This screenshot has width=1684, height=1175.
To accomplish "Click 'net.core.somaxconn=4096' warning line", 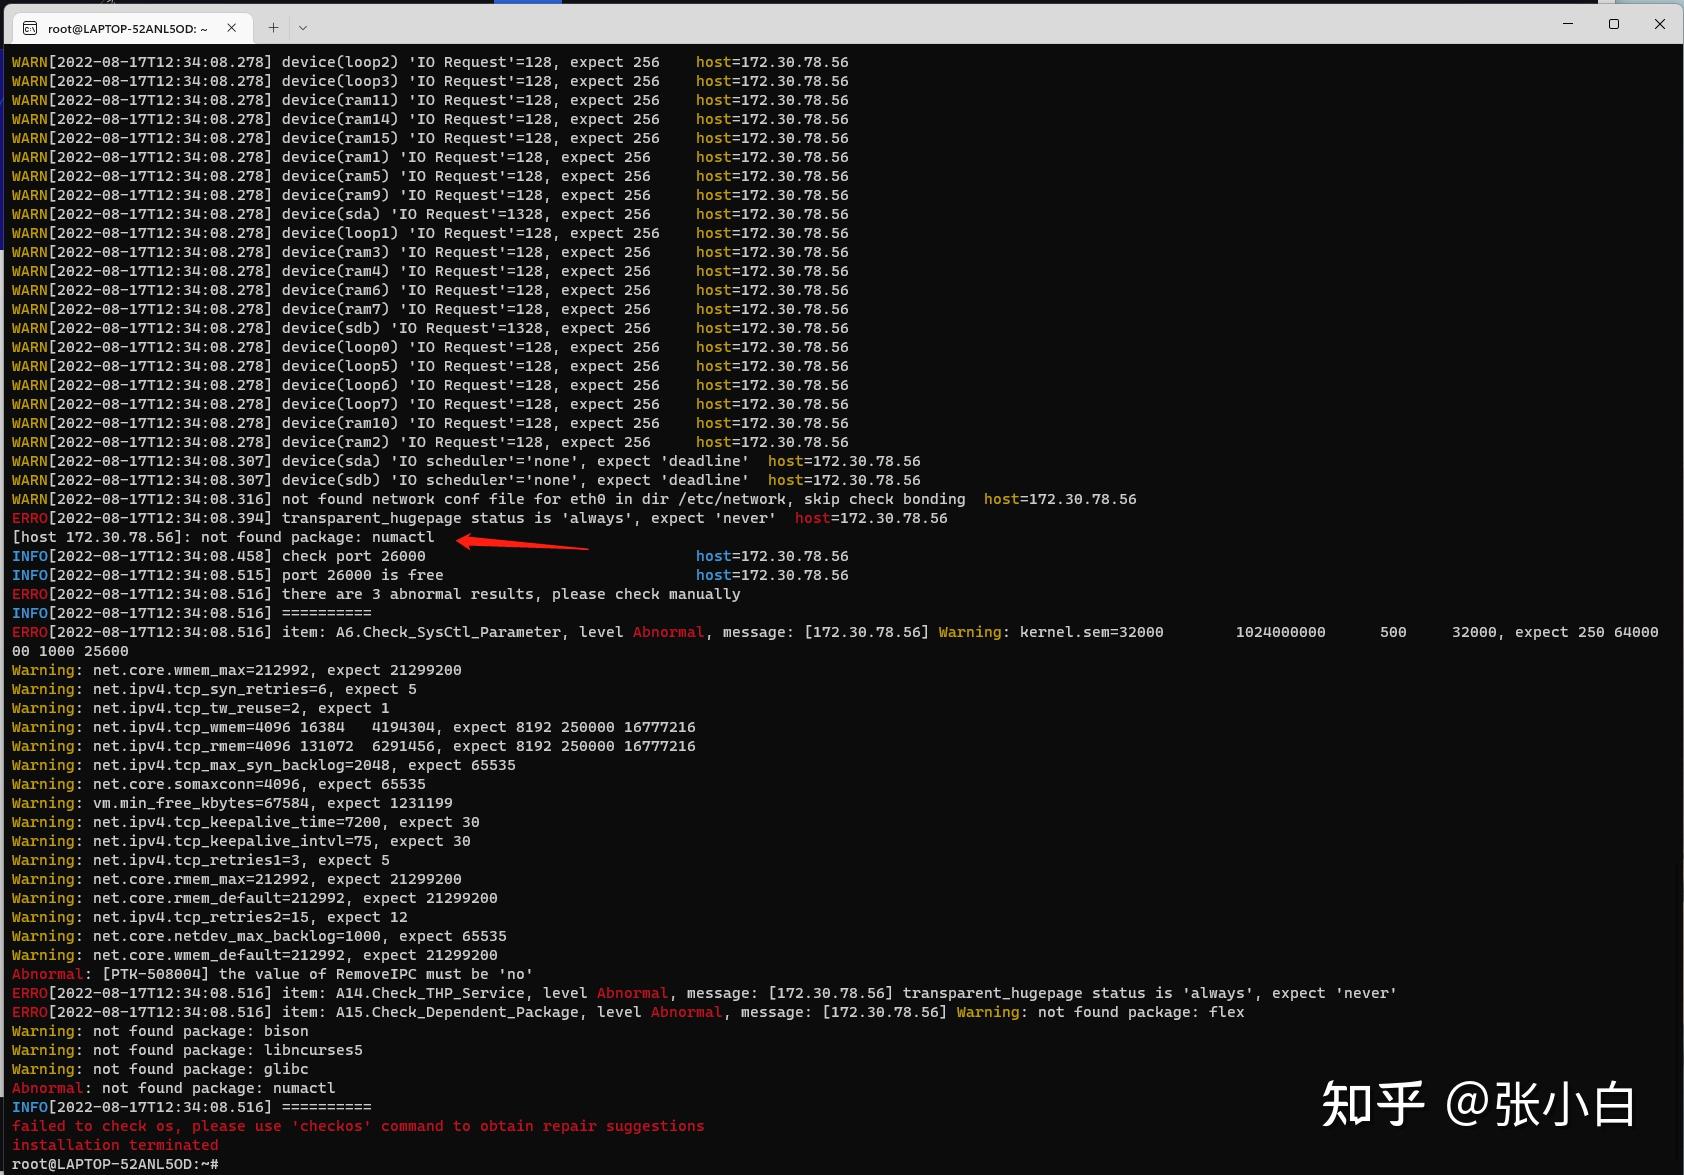I will coord(219,784).
